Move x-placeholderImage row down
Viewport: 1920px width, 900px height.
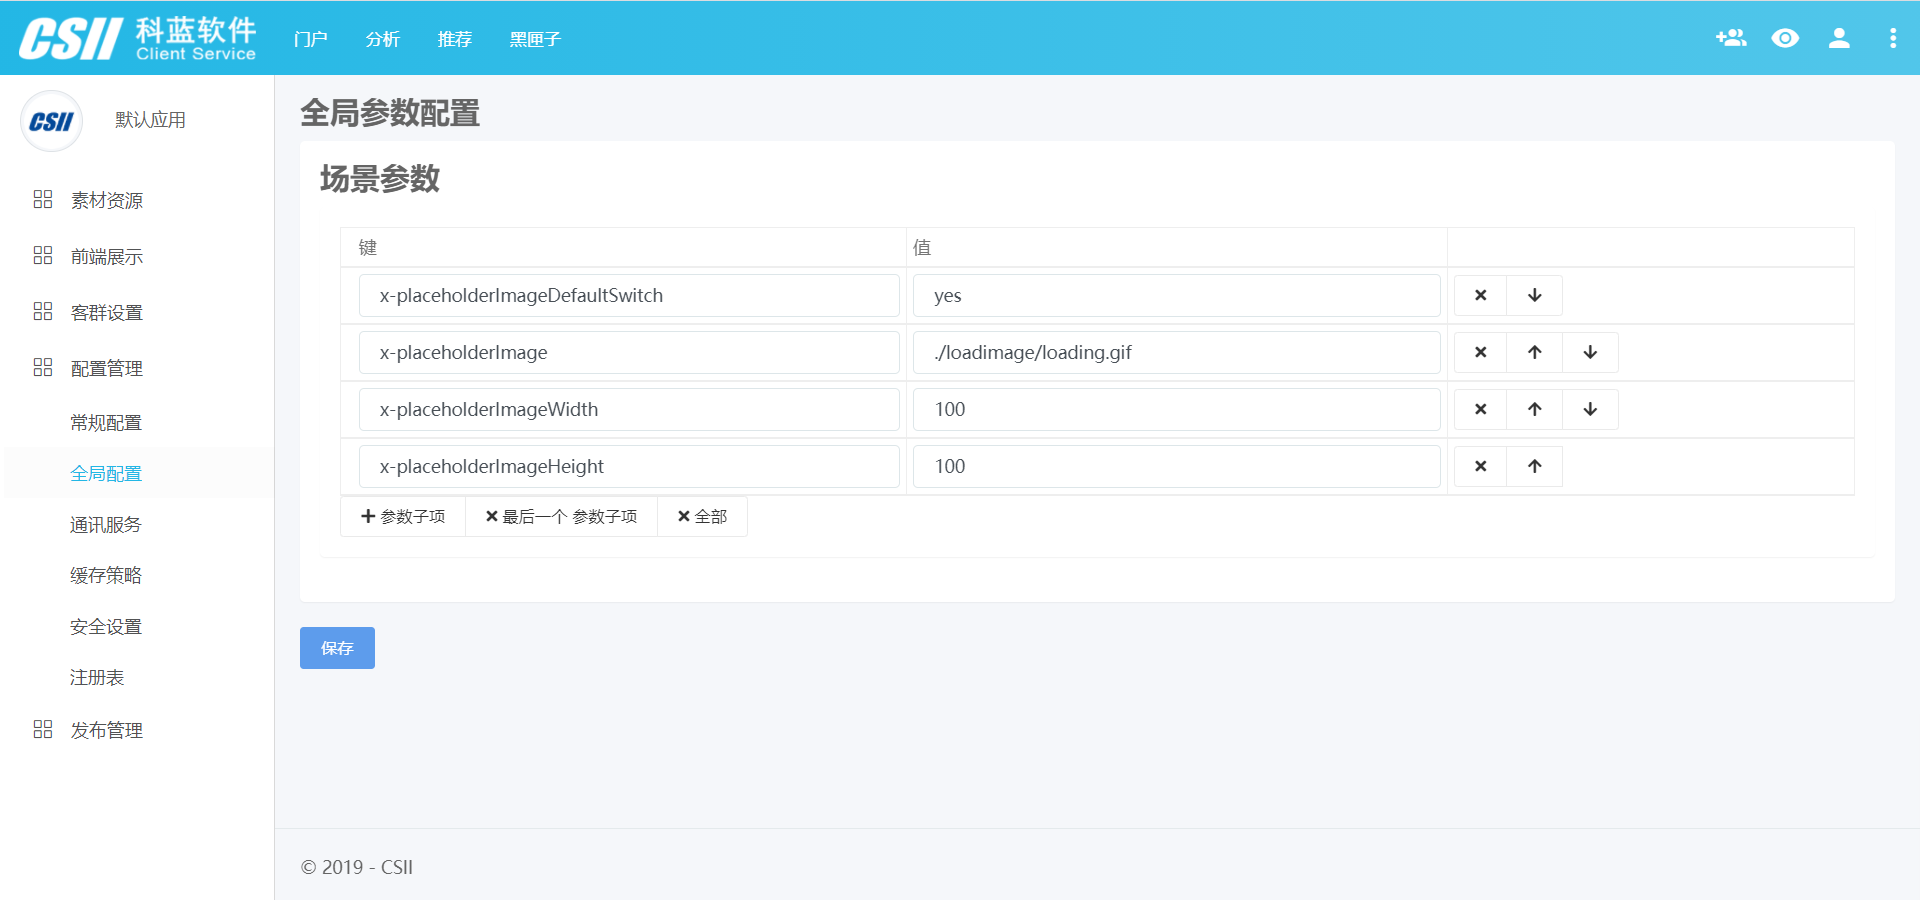click(1591, 352)
